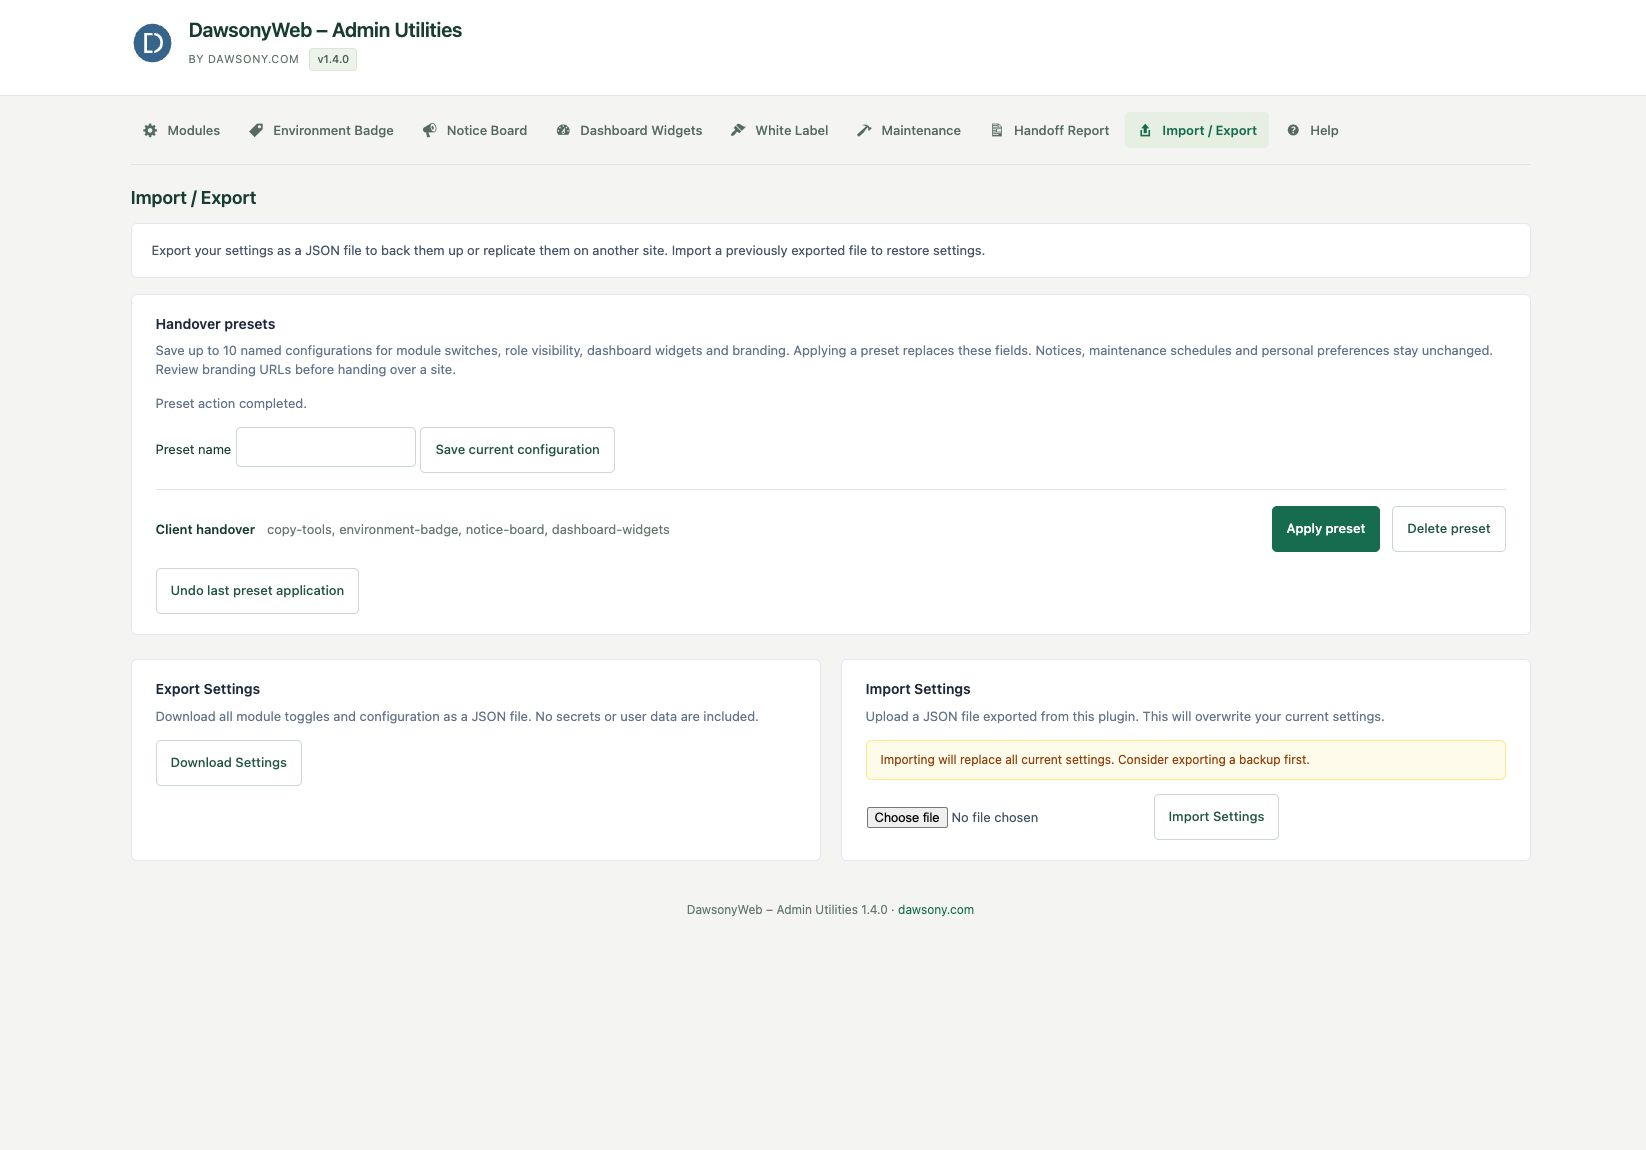Viewport: 1646px width, 1150px height.
Task: Click the Download Settings button
Action: click(228, 763)
